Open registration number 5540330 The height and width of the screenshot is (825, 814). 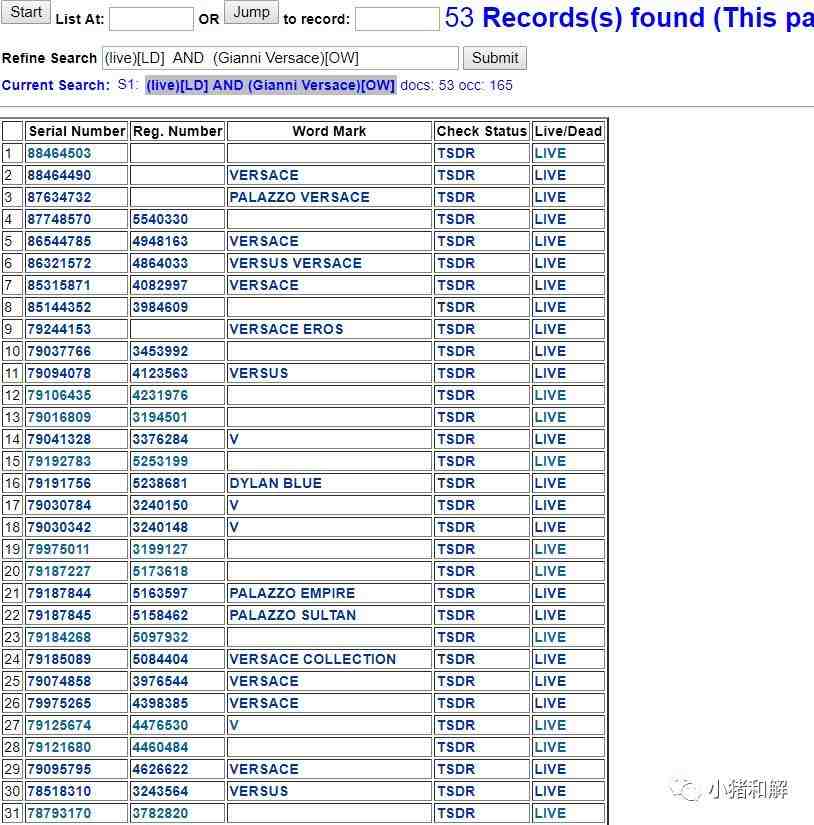(x=160, y=219)
